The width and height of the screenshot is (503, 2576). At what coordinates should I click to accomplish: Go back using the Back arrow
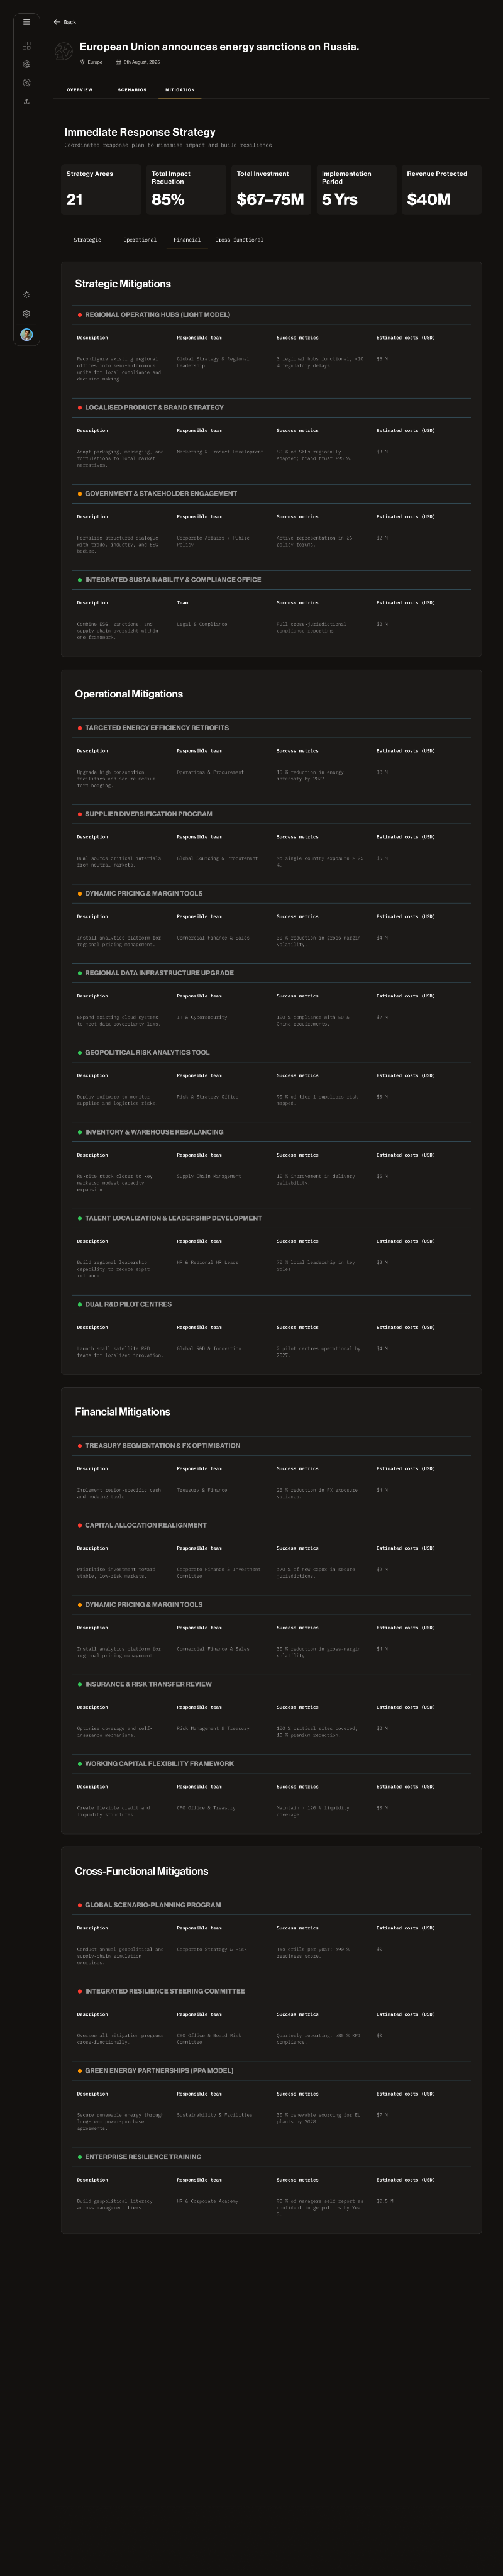point(64,22)
